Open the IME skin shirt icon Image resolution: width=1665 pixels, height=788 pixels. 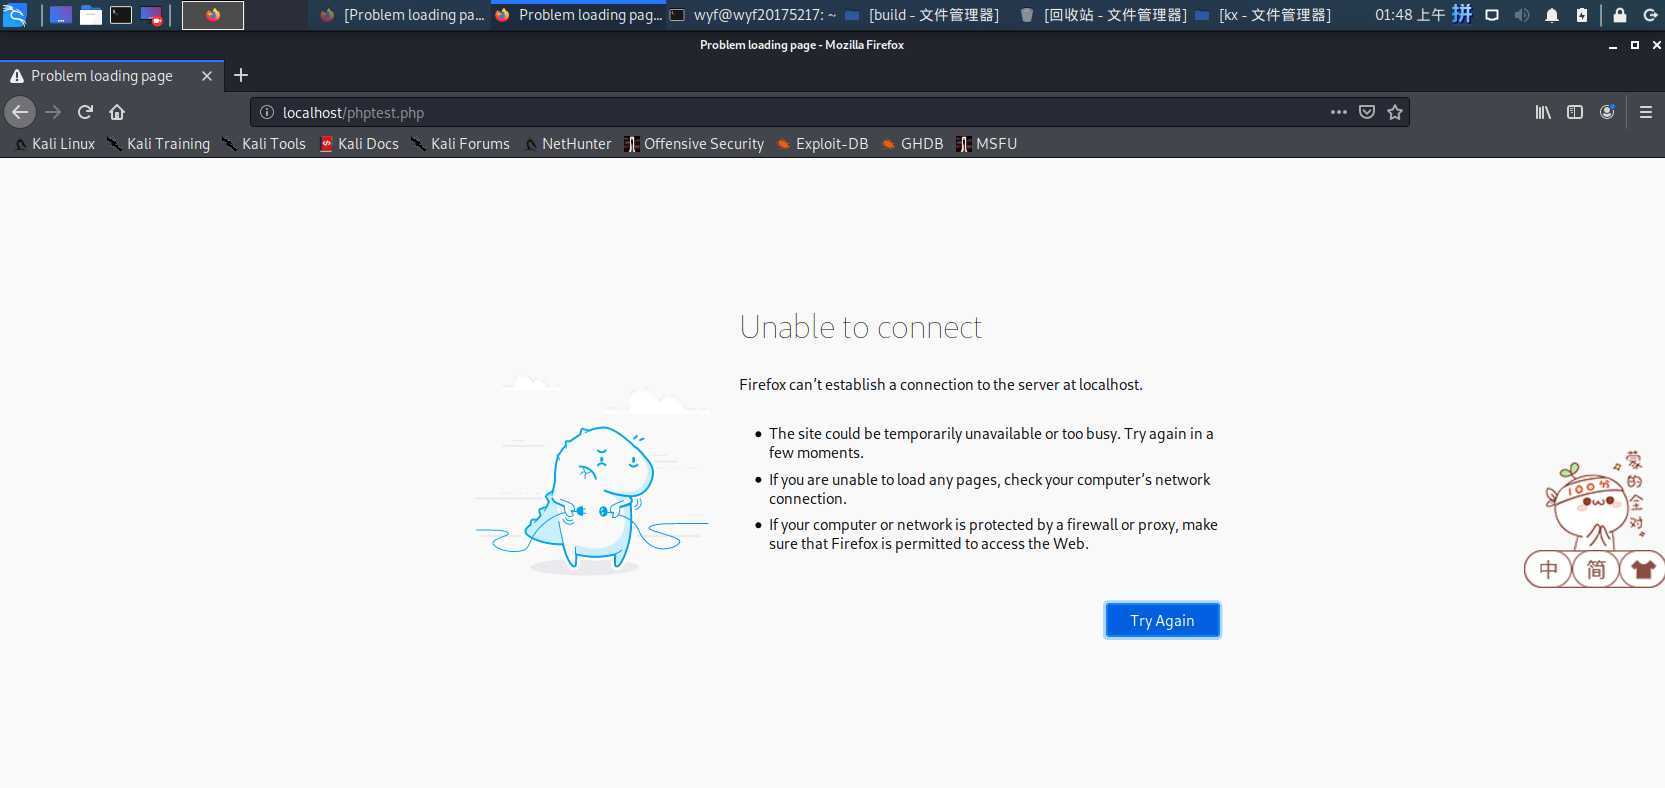1642,570
